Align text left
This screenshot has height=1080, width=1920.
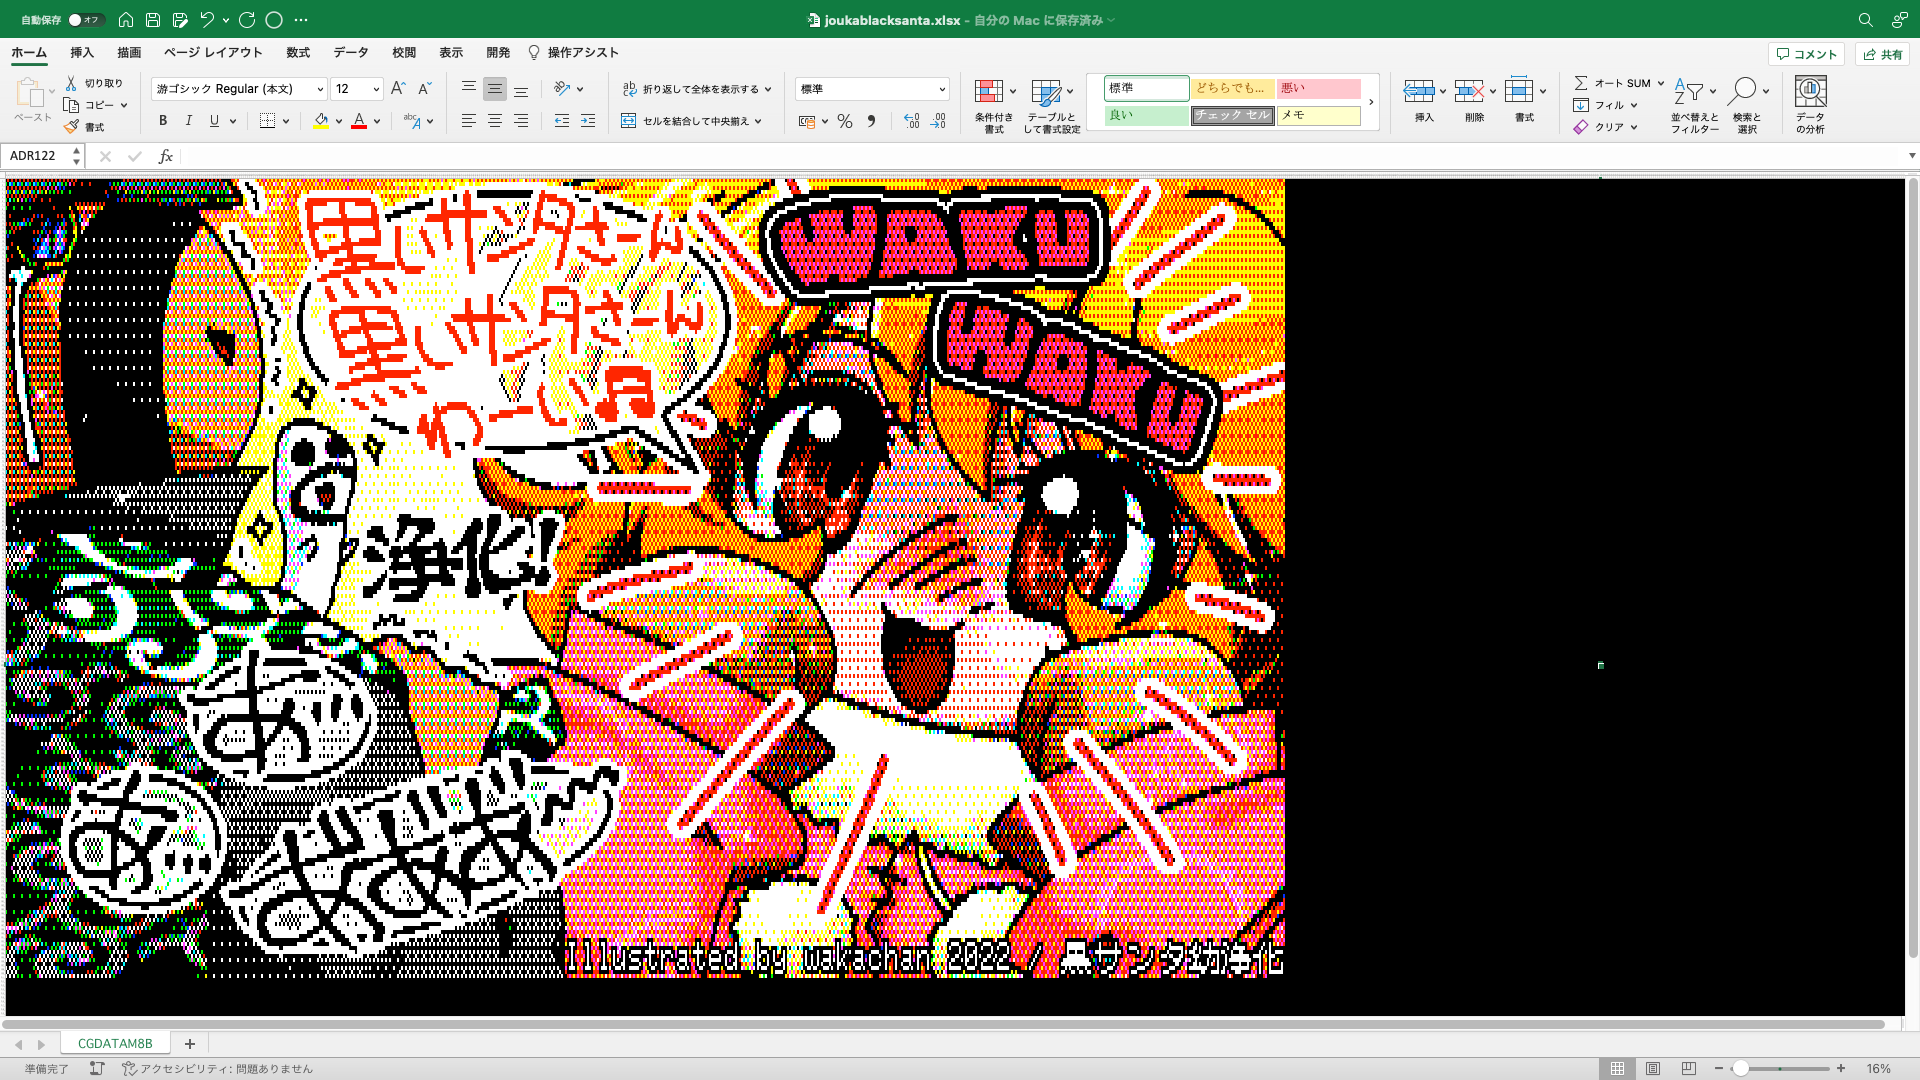[468, 121]
